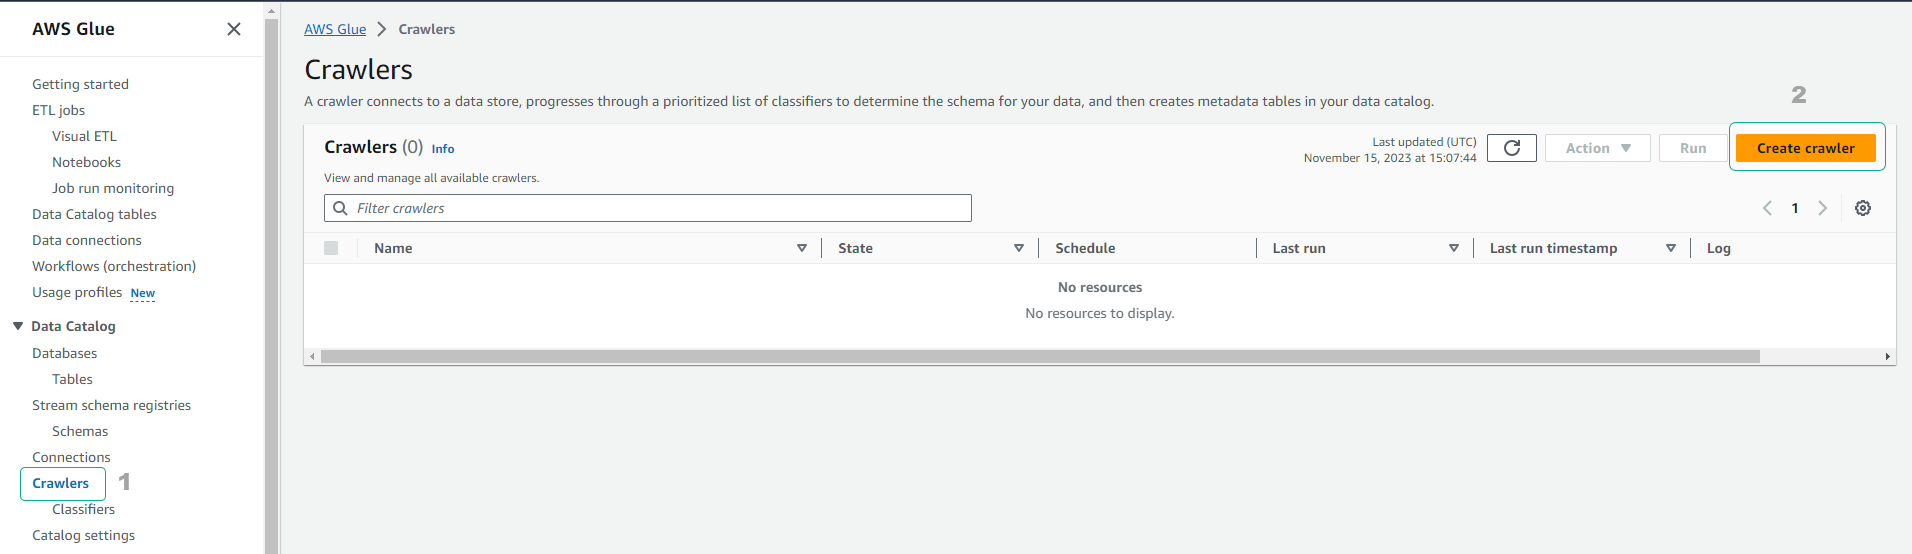Sort by State column arrow
This screenshot has height=554, width=1912.
(x=1019, y=248)
